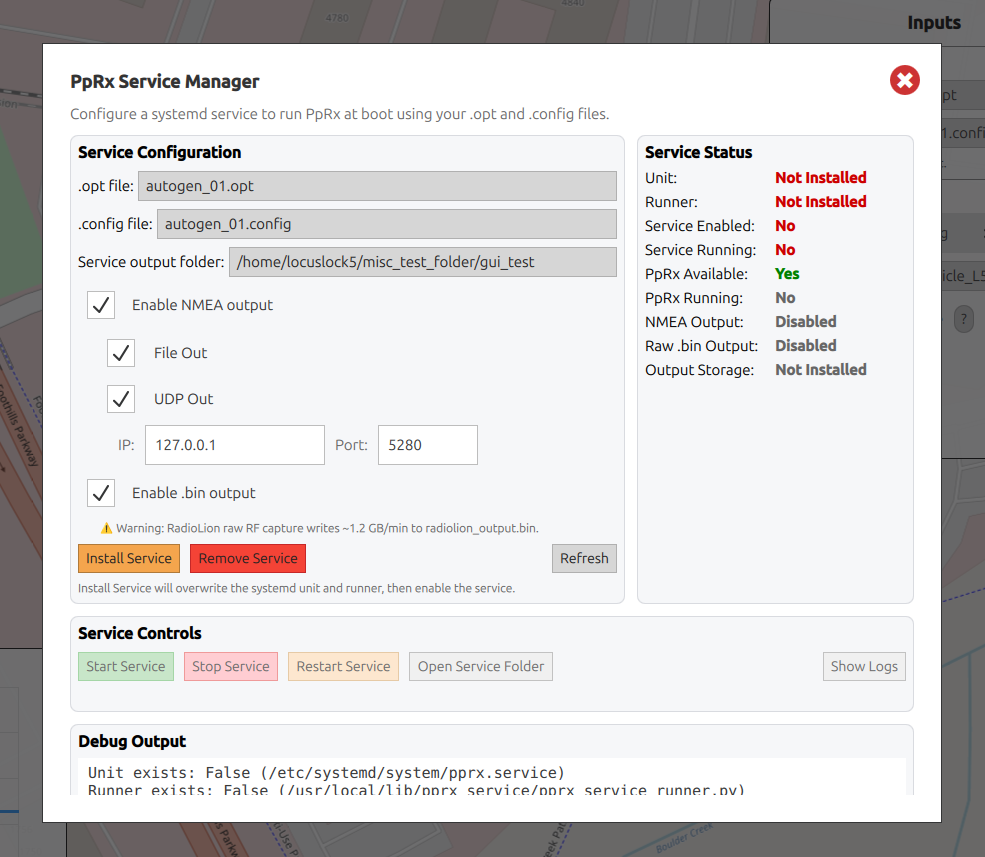Image resolution: width=985 pixels, height=857 pixels.
Task: Show the service logs
Action: (864, 667)
